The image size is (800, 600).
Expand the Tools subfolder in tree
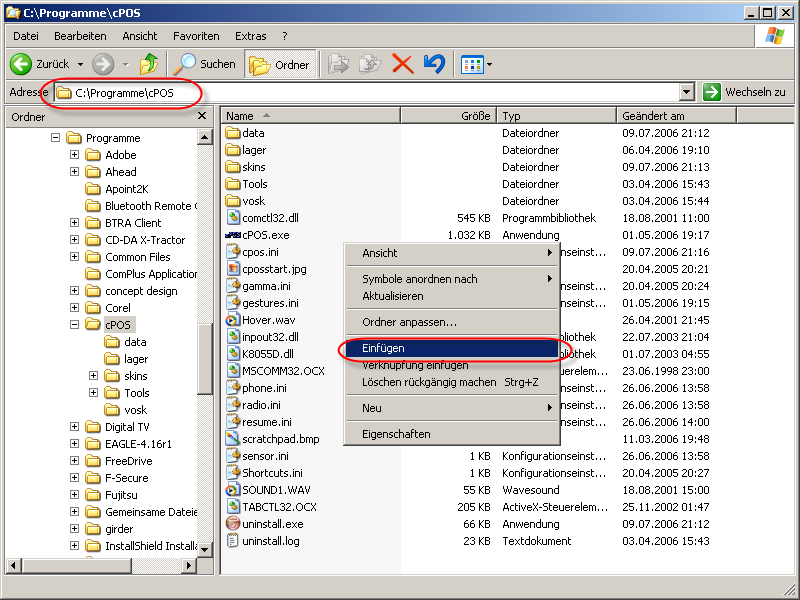click(x=93, y=393)
